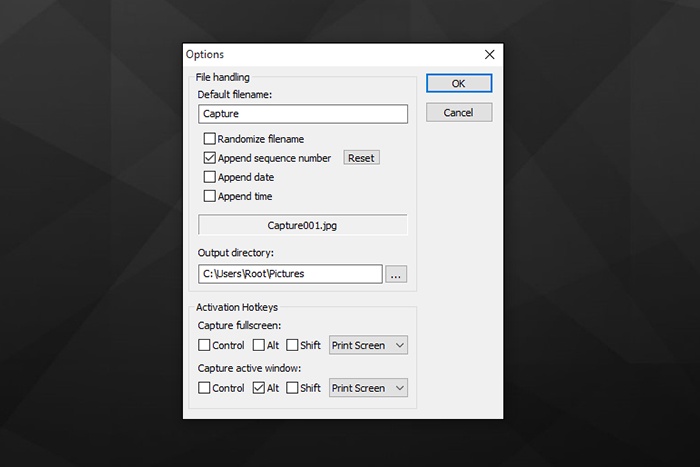Click the Output directory path field
Screen dimensions: 700x467
click(290, 274)
